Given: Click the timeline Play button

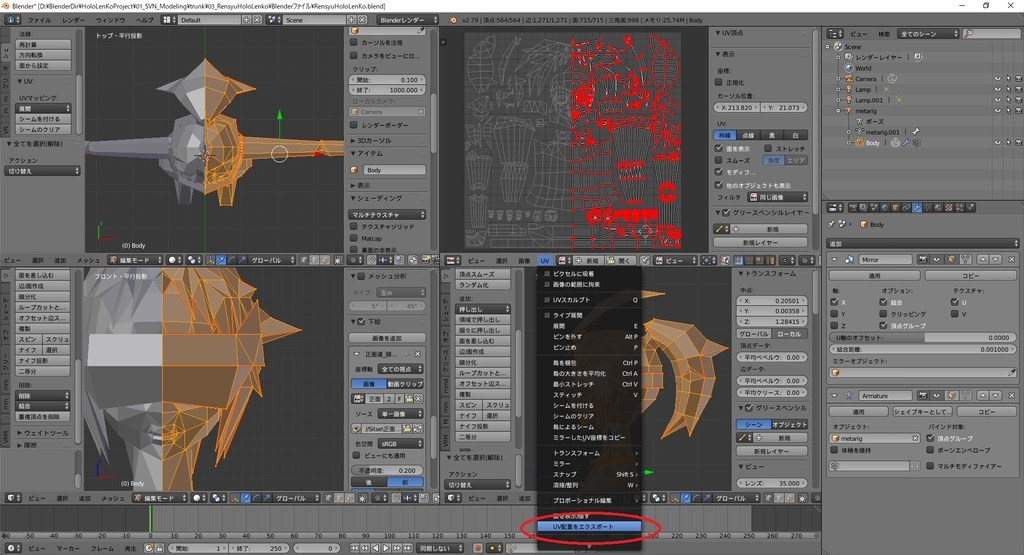Looking at the screenshot, I should click(386, 548).
